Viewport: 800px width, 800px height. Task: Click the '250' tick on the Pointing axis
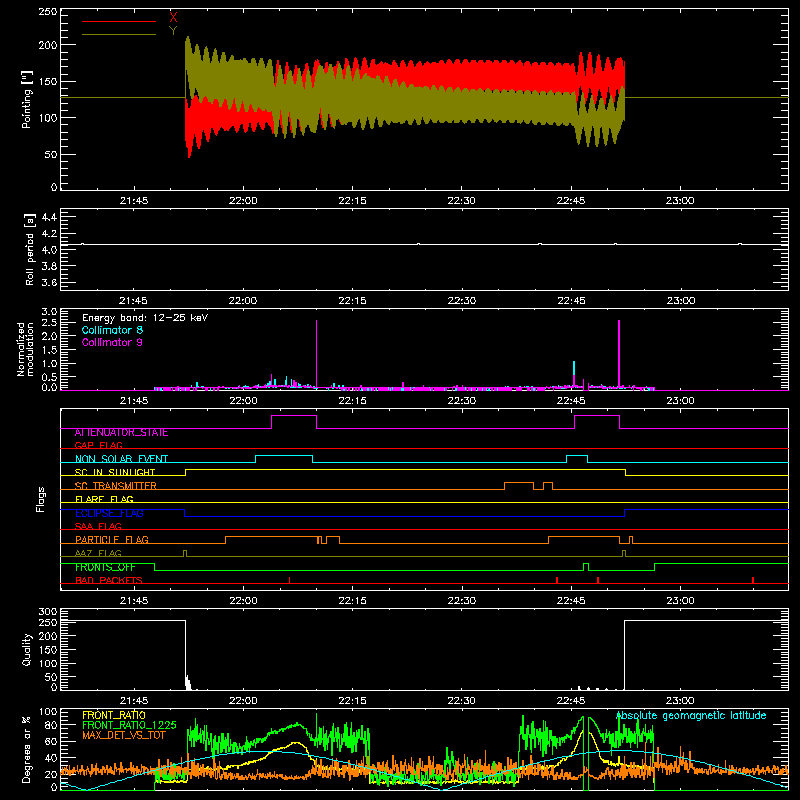(x=47, y=11)
